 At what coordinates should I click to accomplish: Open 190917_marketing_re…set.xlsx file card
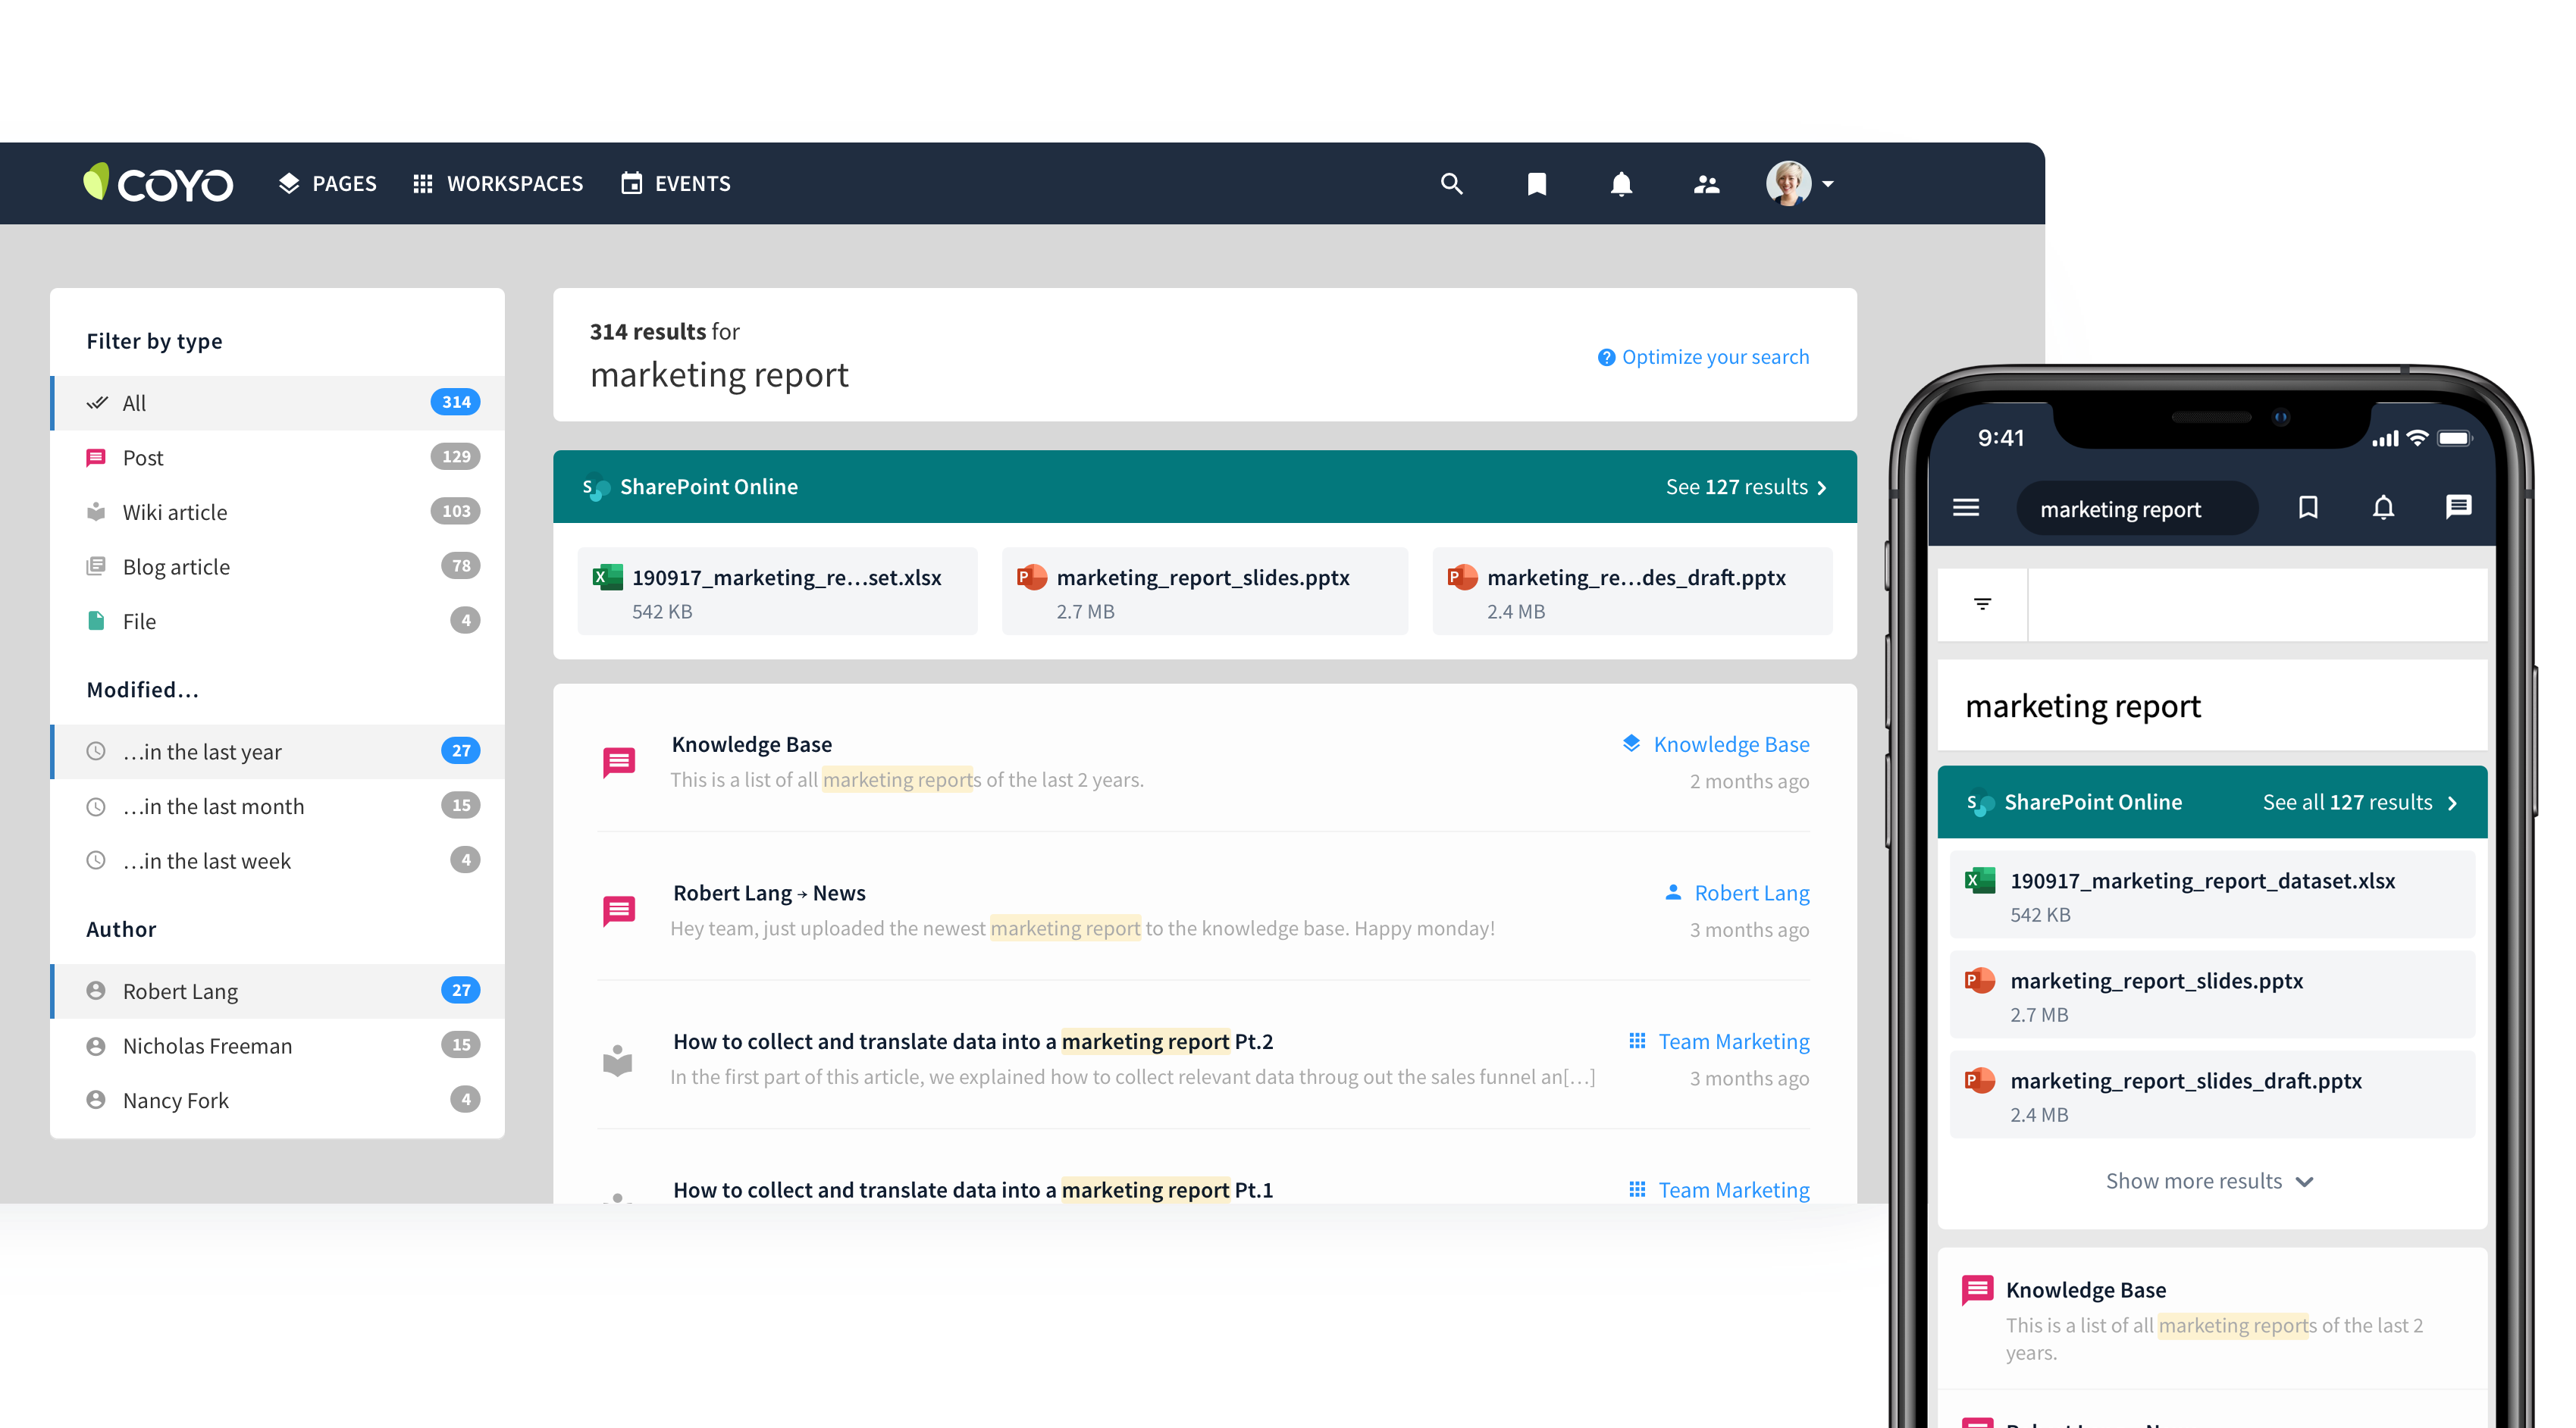pyautogui.click(x=777, y=591)
